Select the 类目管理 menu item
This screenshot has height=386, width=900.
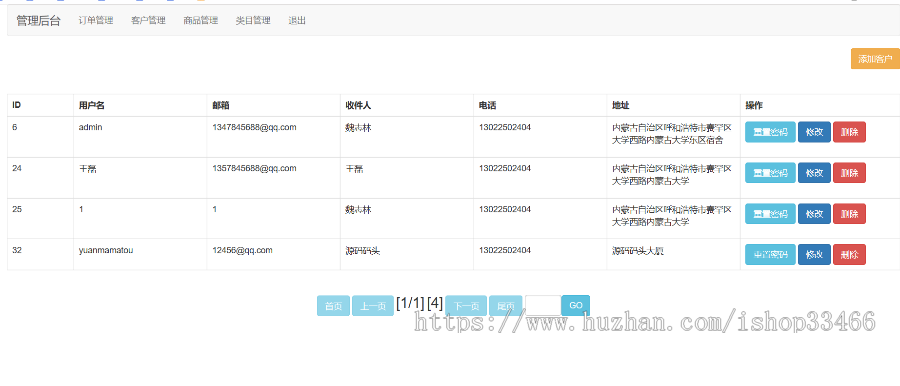(x=253, y=21)
